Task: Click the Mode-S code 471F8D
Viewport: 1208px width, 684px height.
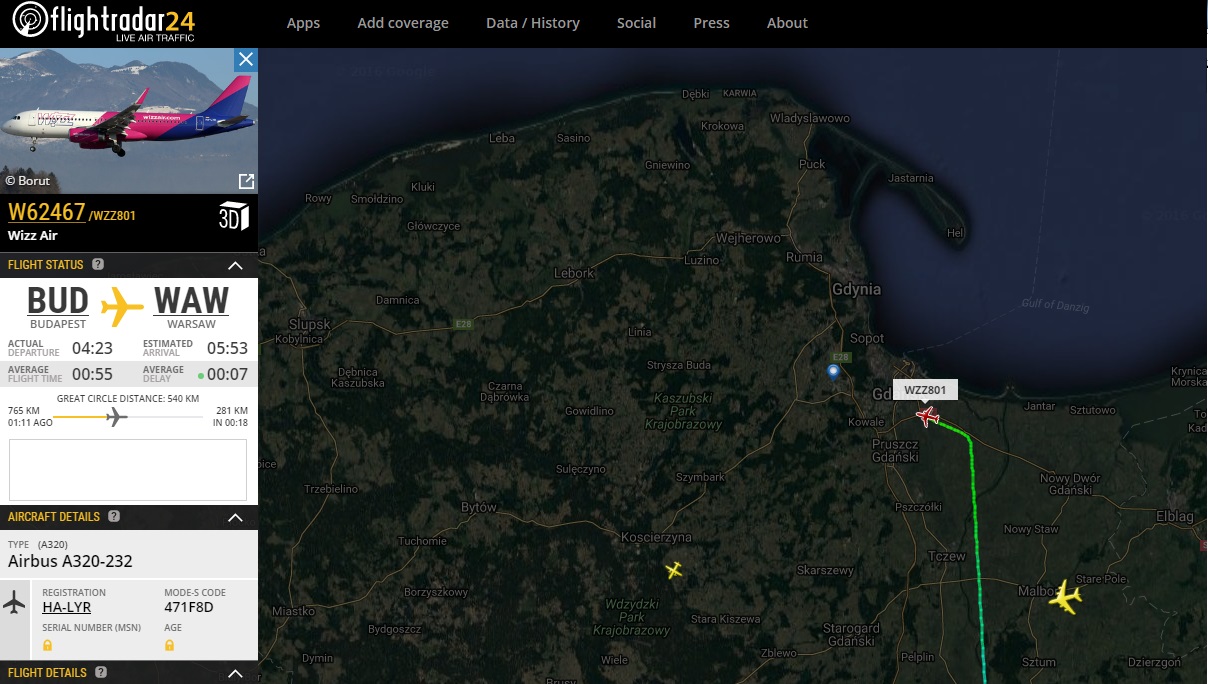Action: [189, 607]
